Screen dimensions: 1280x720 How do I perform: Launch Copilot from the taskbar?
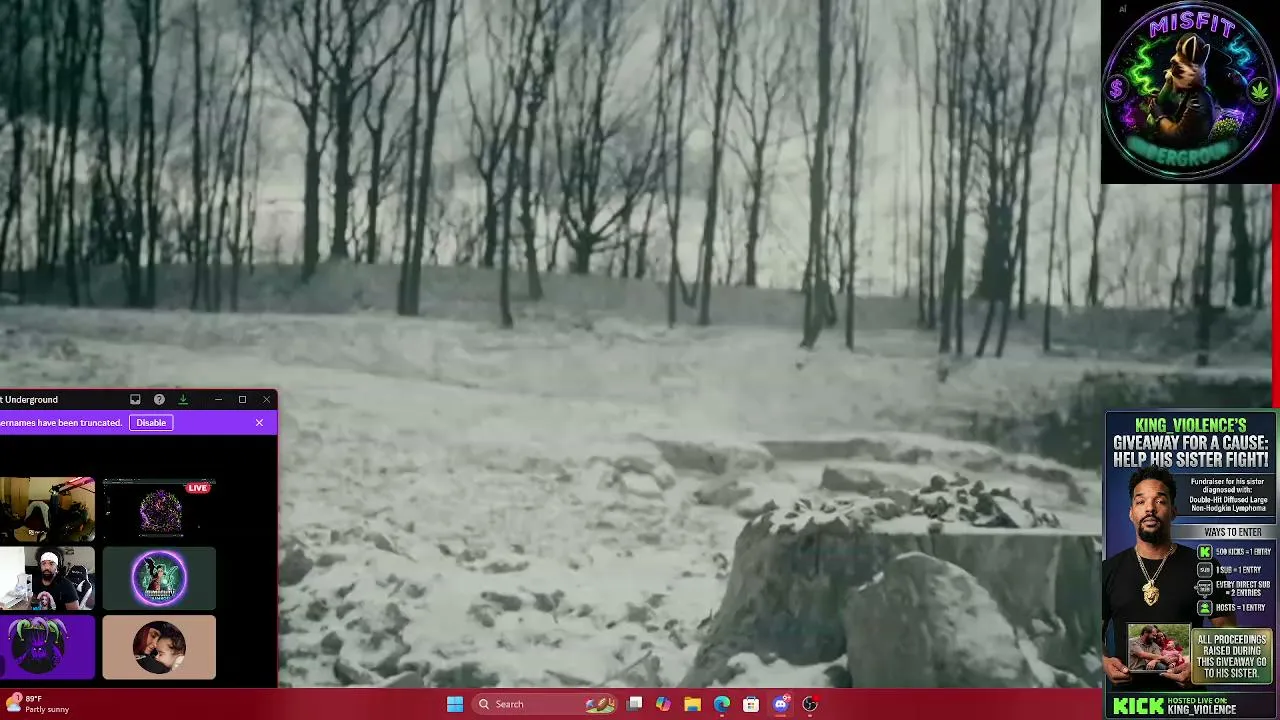663,704
